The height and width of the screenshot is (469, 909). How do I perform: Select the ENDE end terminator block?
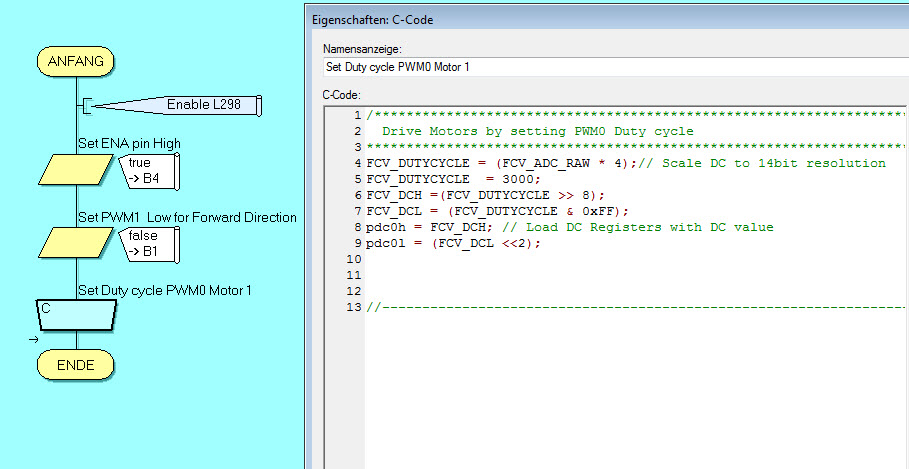[x=75, y=365]
